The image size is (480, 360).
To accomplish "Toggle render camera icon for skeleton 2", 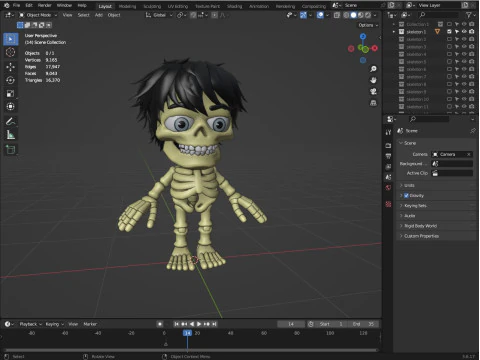I will (x=471, y=39).
